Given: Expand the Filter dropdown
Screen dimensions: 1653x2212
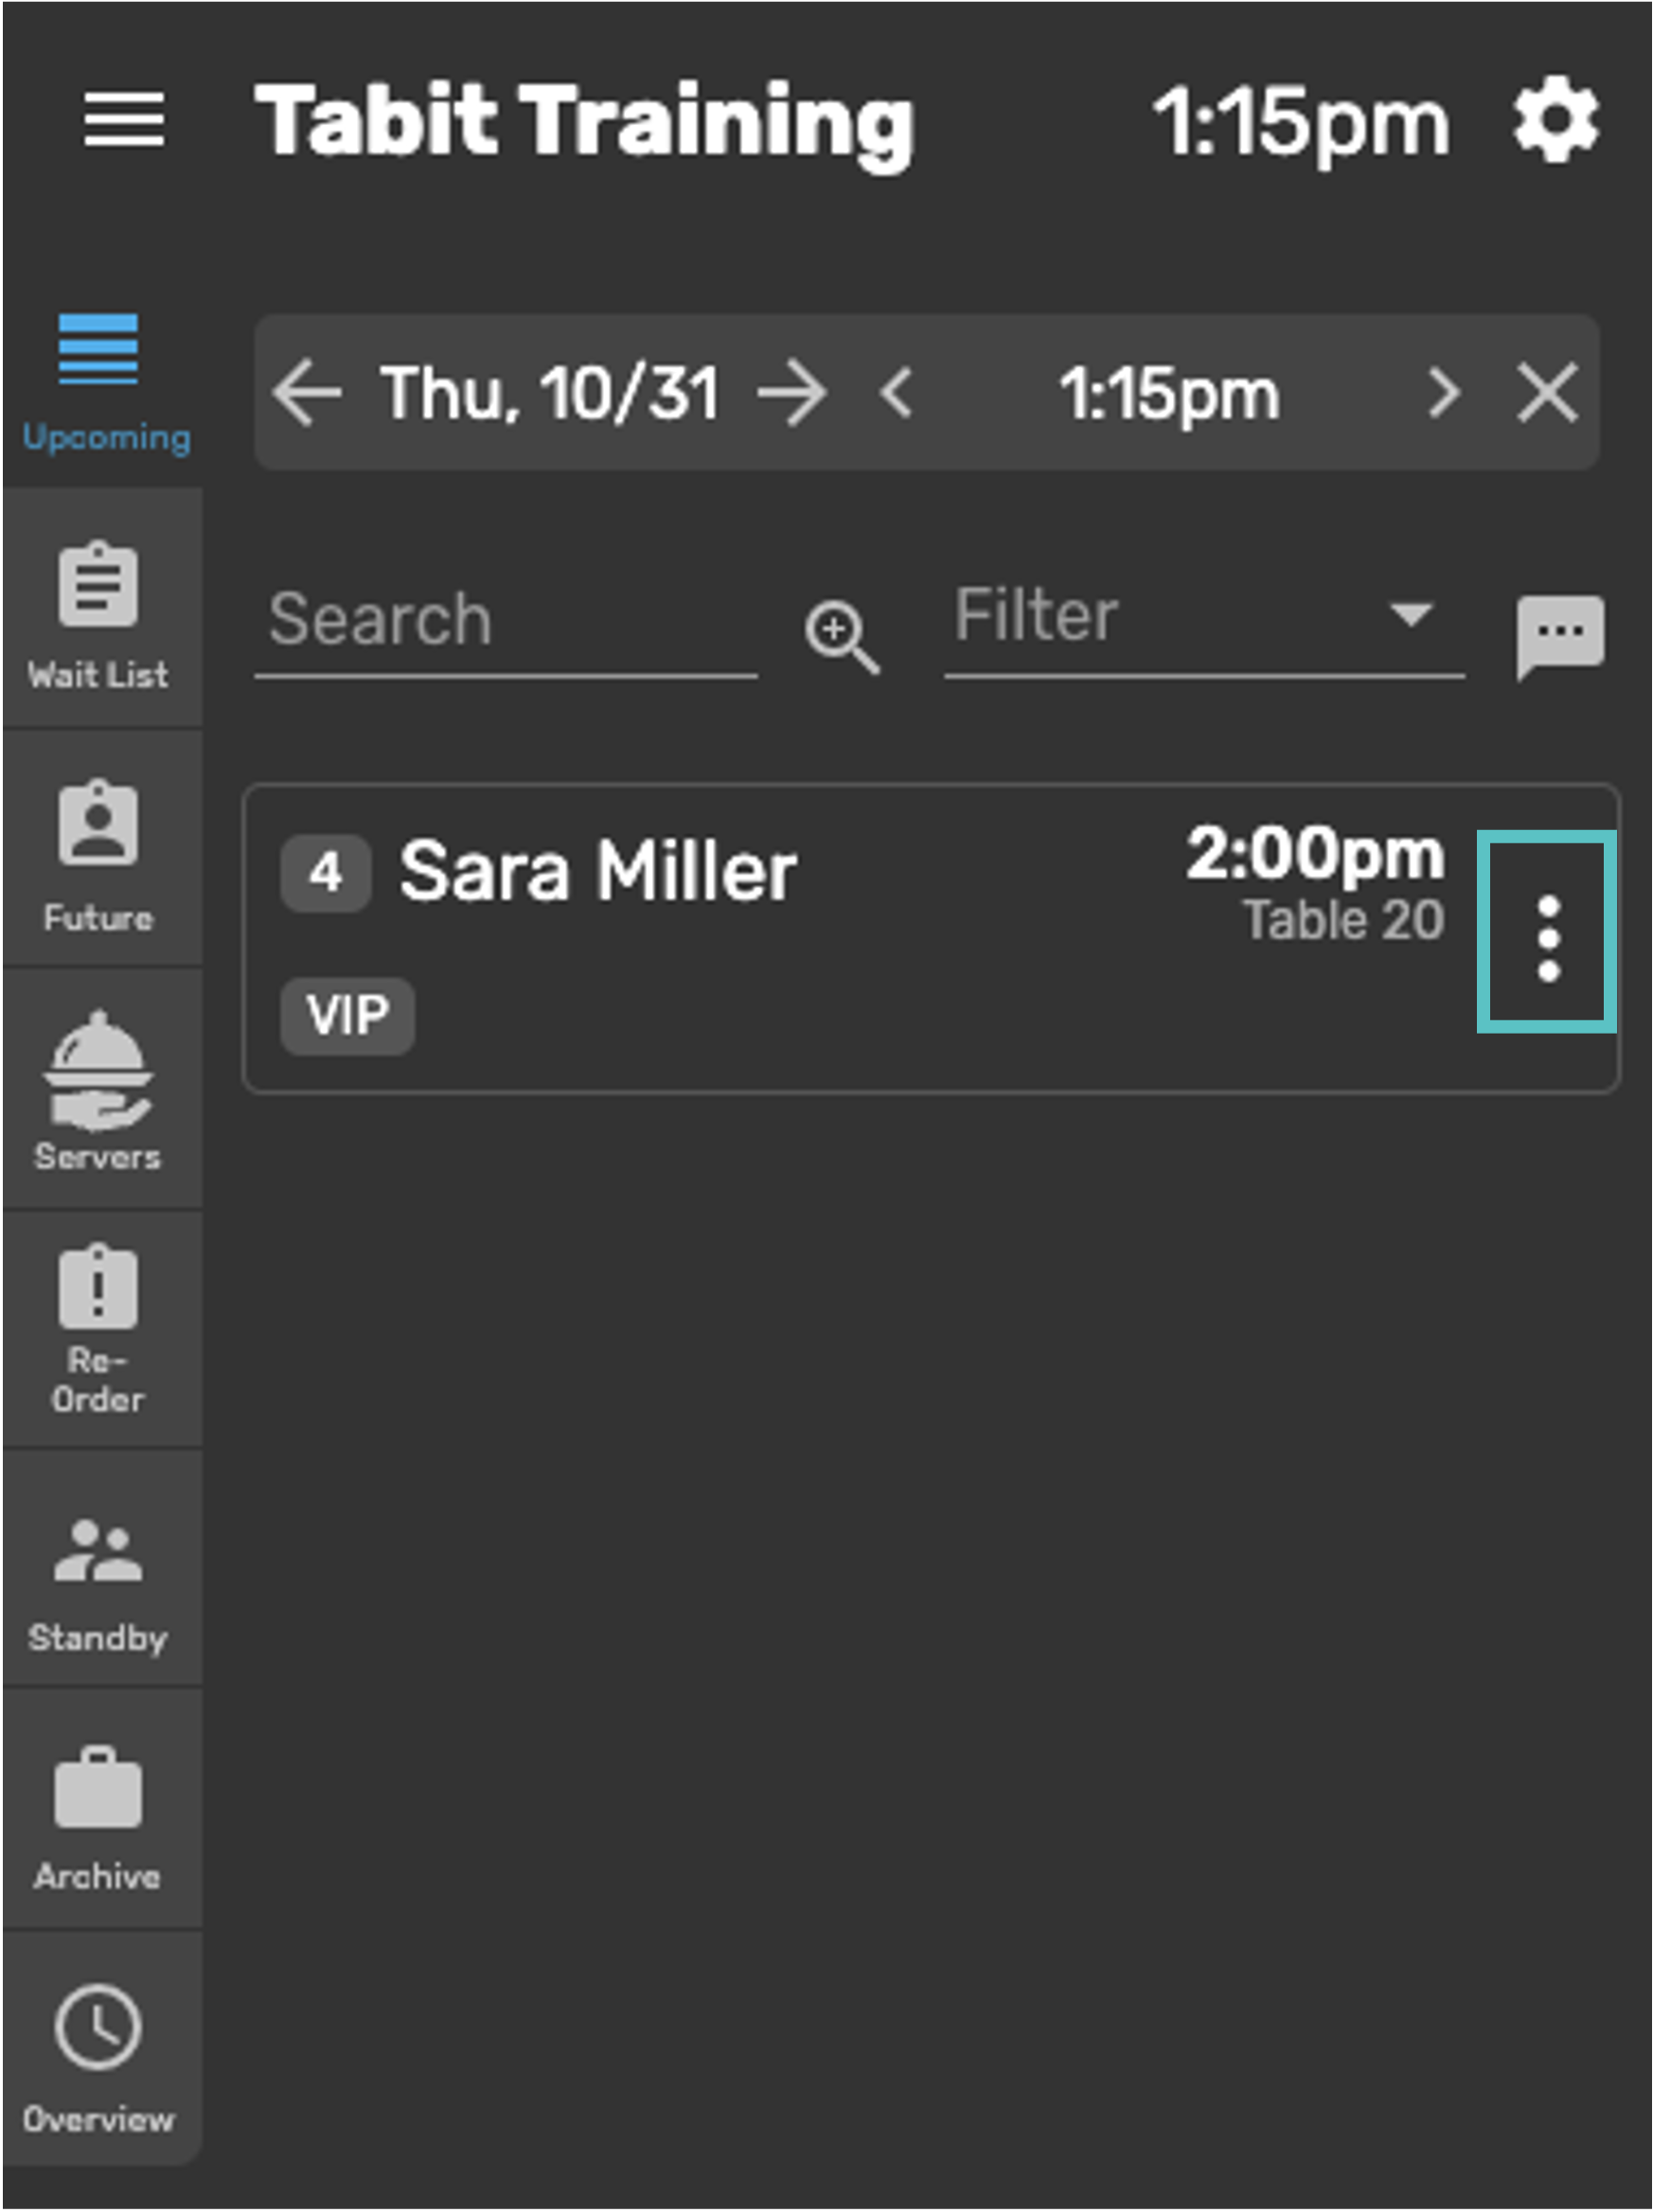Looking at the screenshot, I should point(1204,616).
